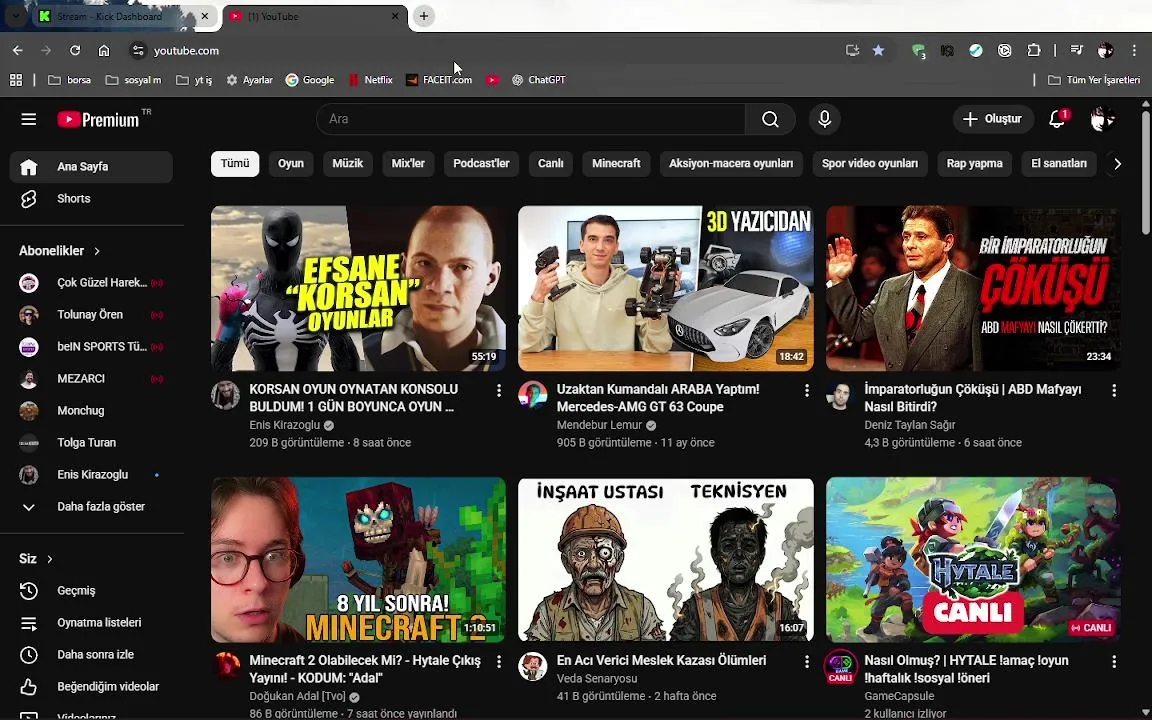
Task: Open the yt iş bookmarks folder
Action: pos(195,80)
